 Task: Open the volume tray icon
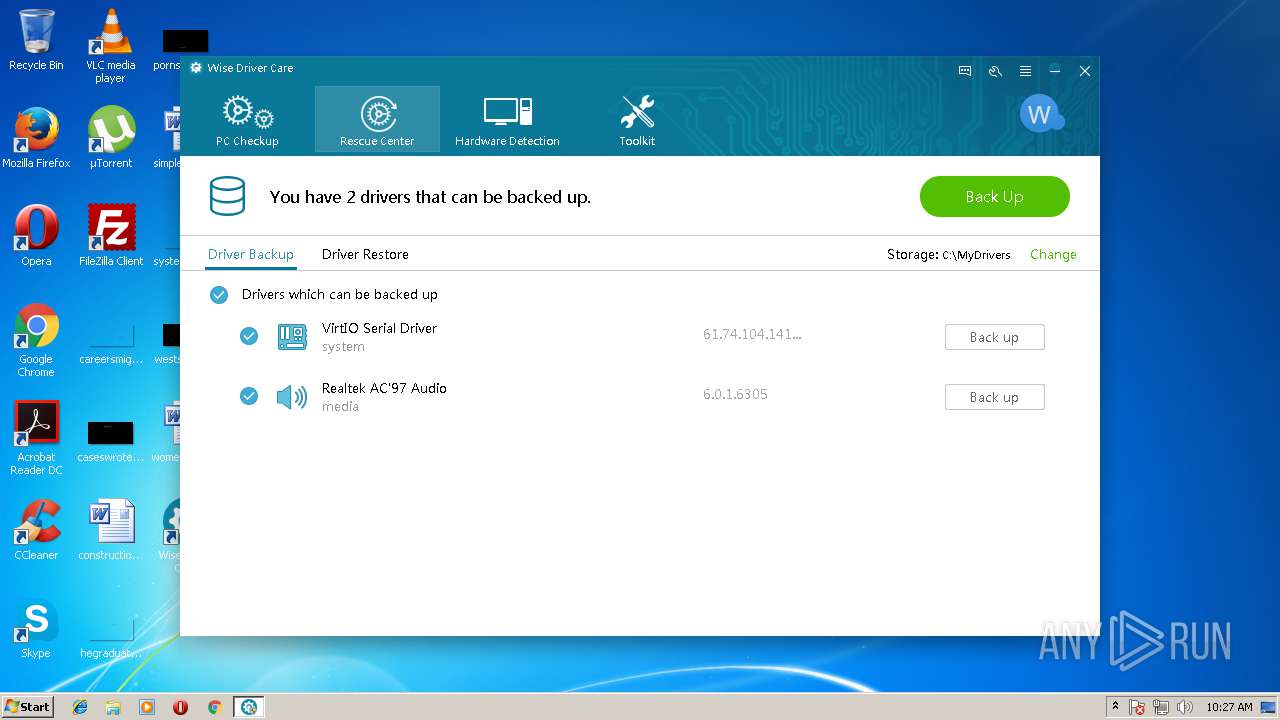tap(1185, 707)
